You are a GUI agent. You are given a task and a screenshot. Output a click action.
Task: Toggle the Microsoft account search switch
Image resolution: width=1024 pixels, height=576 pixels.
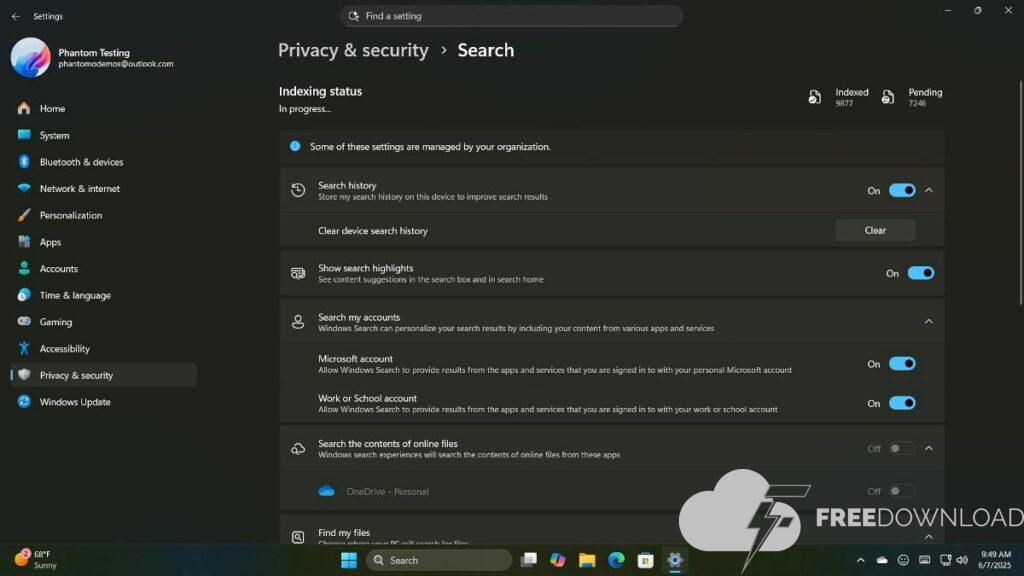902,364
